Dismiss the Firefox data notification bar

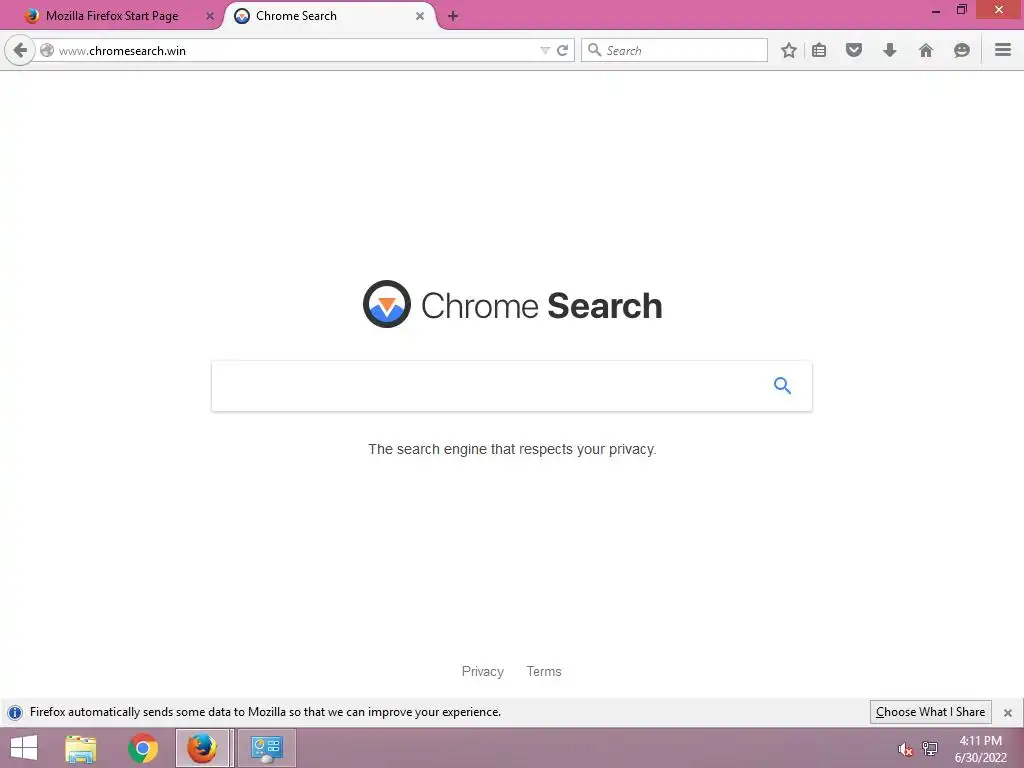click(1008, 712)
